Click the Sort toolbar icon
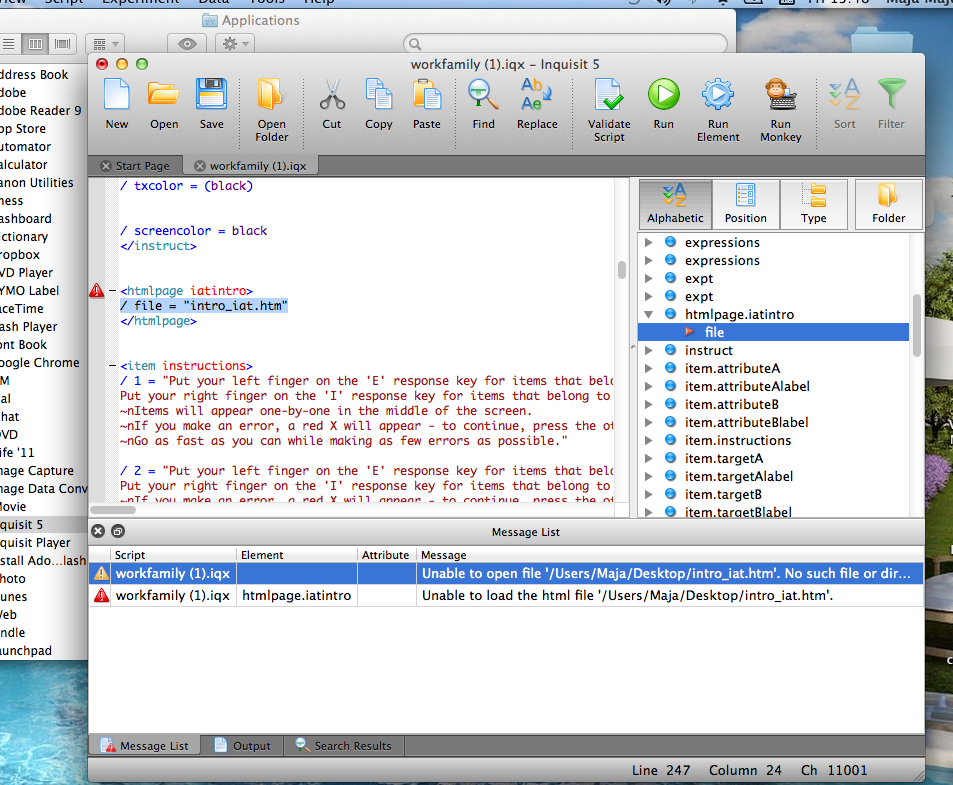This screenshot has height=785, width=953. point(845,103)
